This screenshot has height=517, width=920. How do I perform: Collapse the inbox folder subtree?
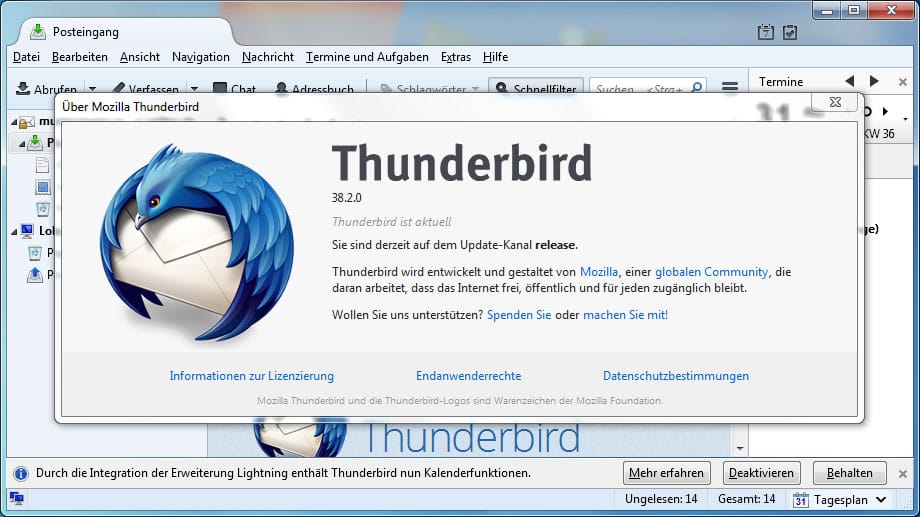(x=22, y=144)
